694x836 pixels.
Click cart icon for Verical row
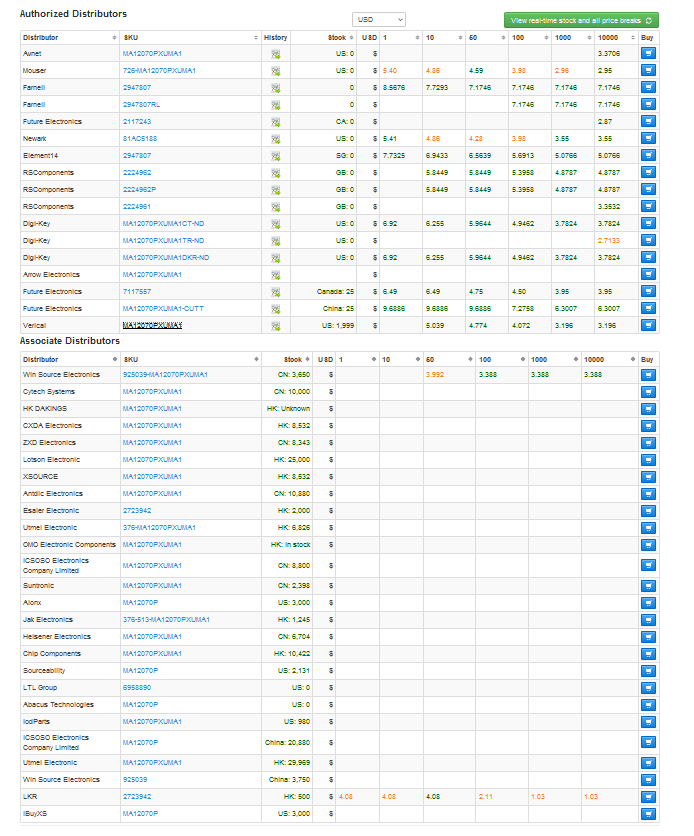648,325
